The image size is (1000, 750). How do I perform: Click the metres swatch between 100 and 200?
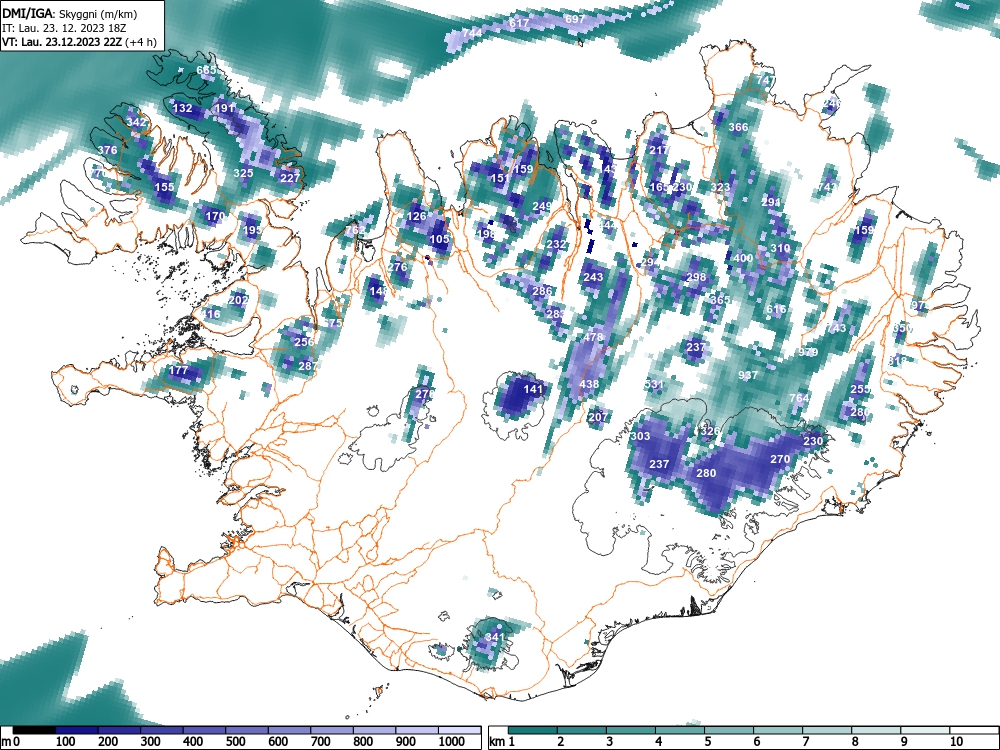(77, 730)
